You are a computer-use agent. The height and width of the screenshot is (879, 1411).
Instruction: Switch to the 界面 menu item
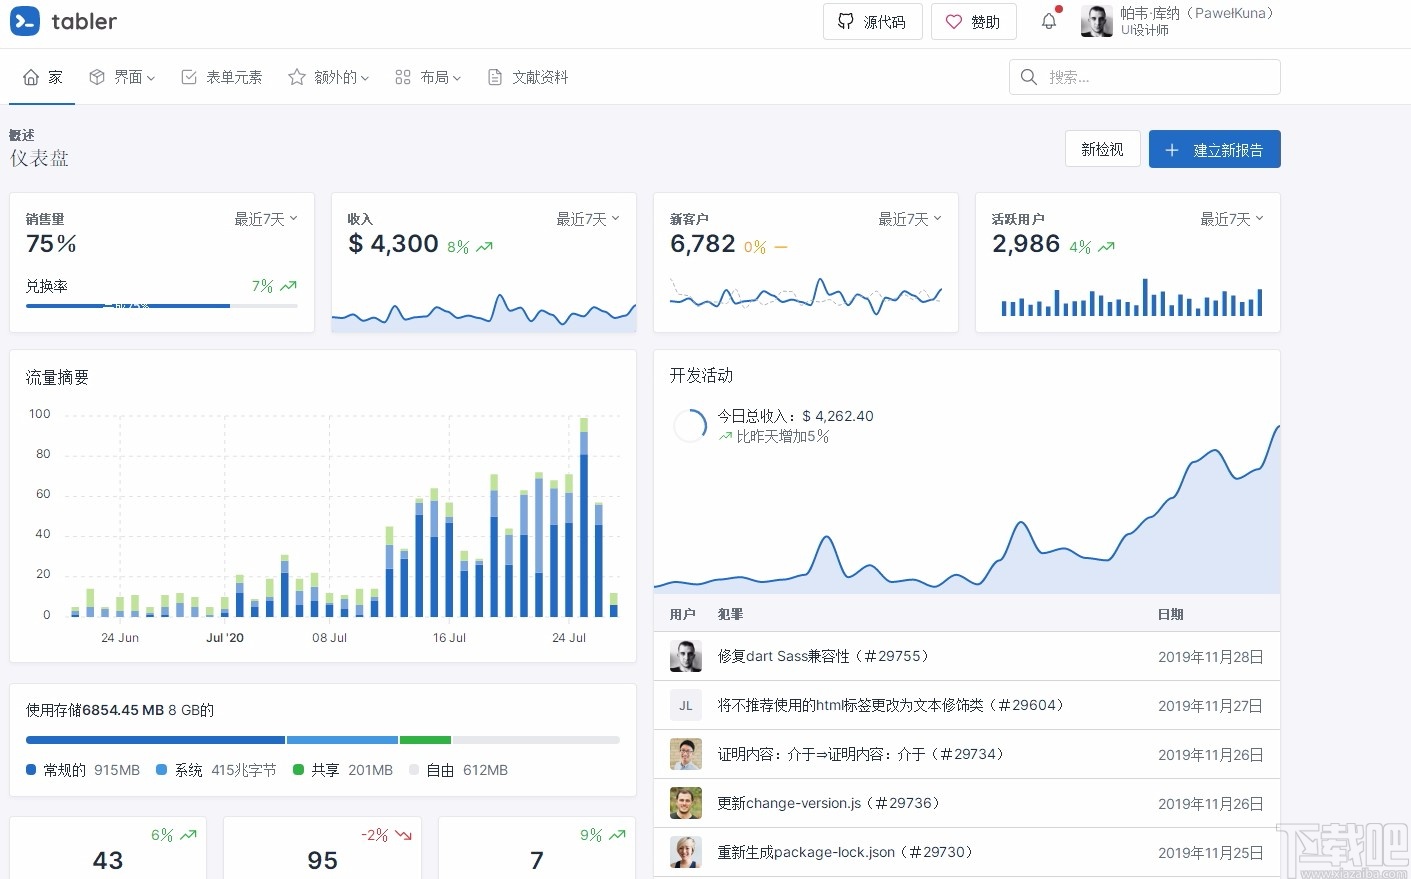pos(122,76)
